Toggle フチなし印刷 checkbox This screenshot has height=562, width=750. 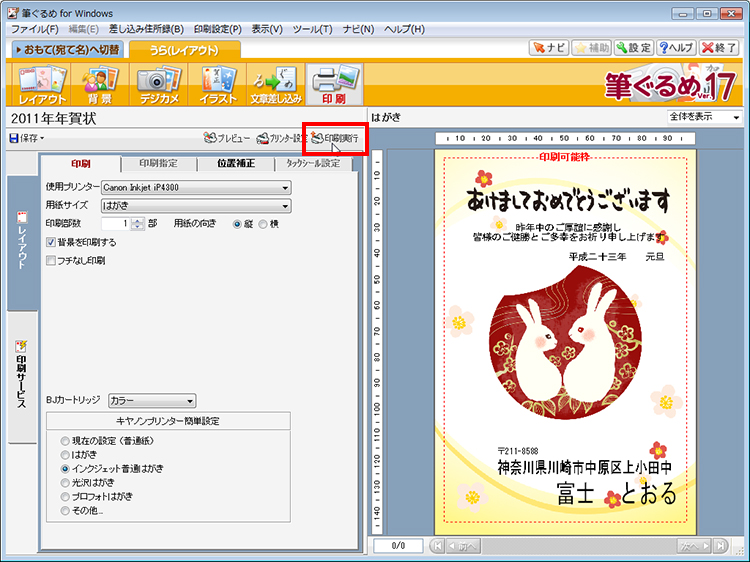[x=51, y=261]
